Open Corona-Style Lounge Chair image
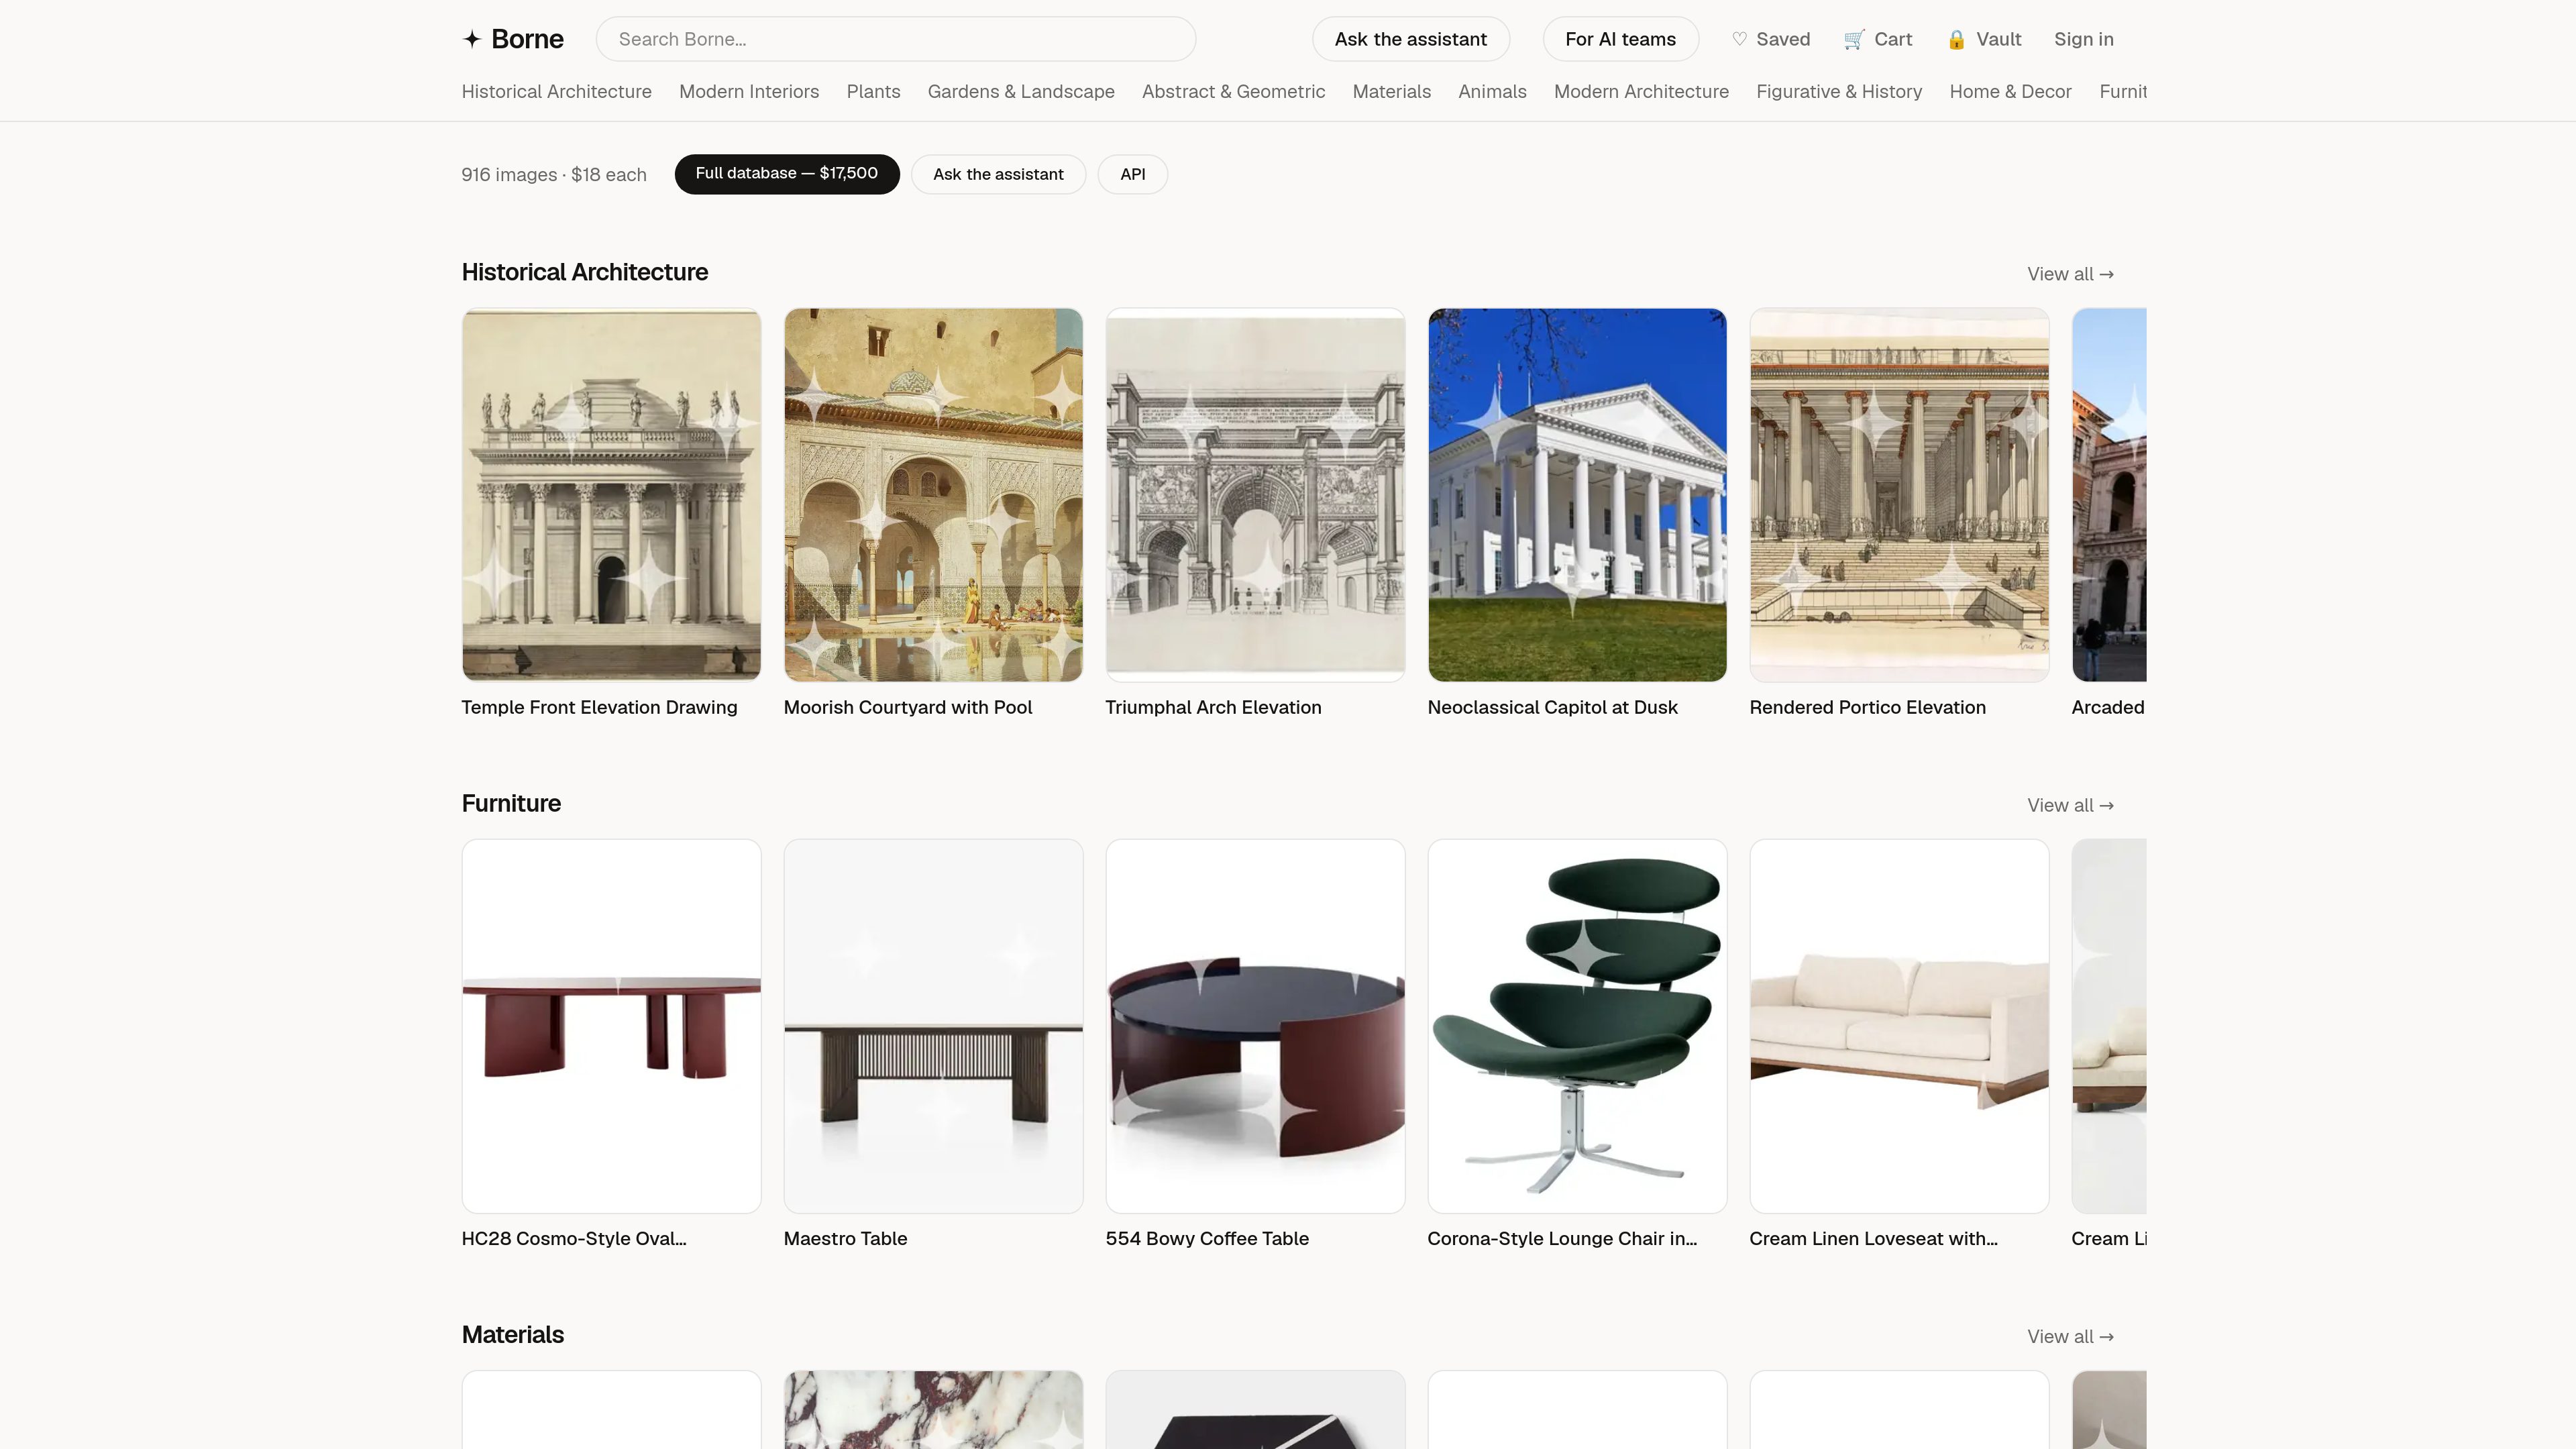2576x1449 pixels. [x=1577, y=1026]
